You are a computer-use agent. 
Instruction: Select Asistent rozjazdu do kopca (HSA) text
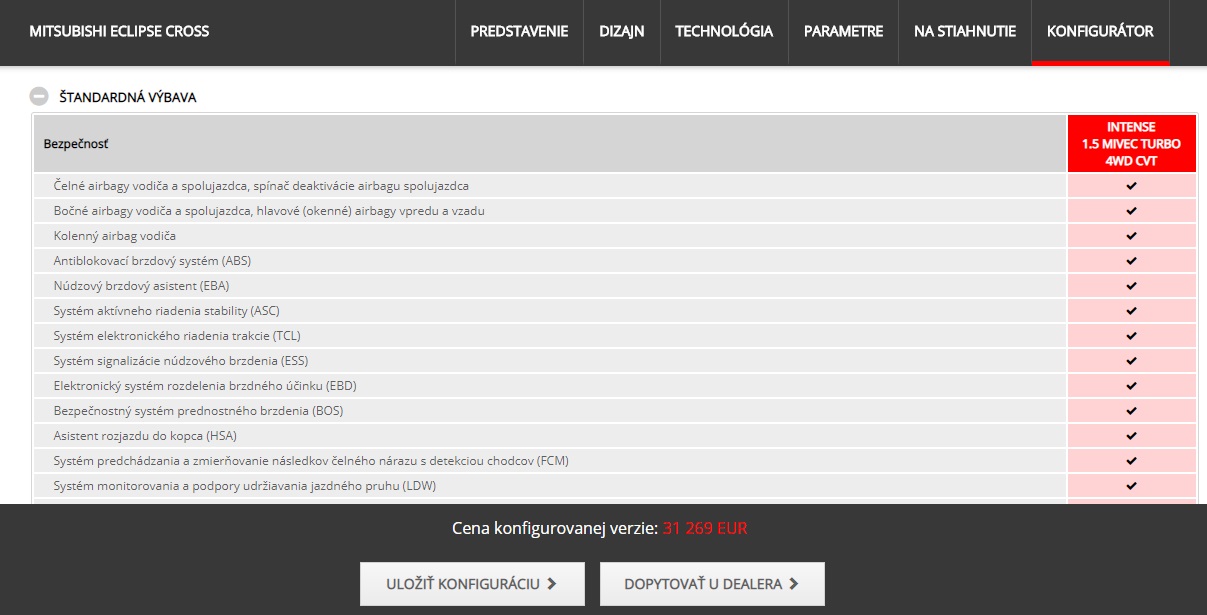tap(145, 436)
